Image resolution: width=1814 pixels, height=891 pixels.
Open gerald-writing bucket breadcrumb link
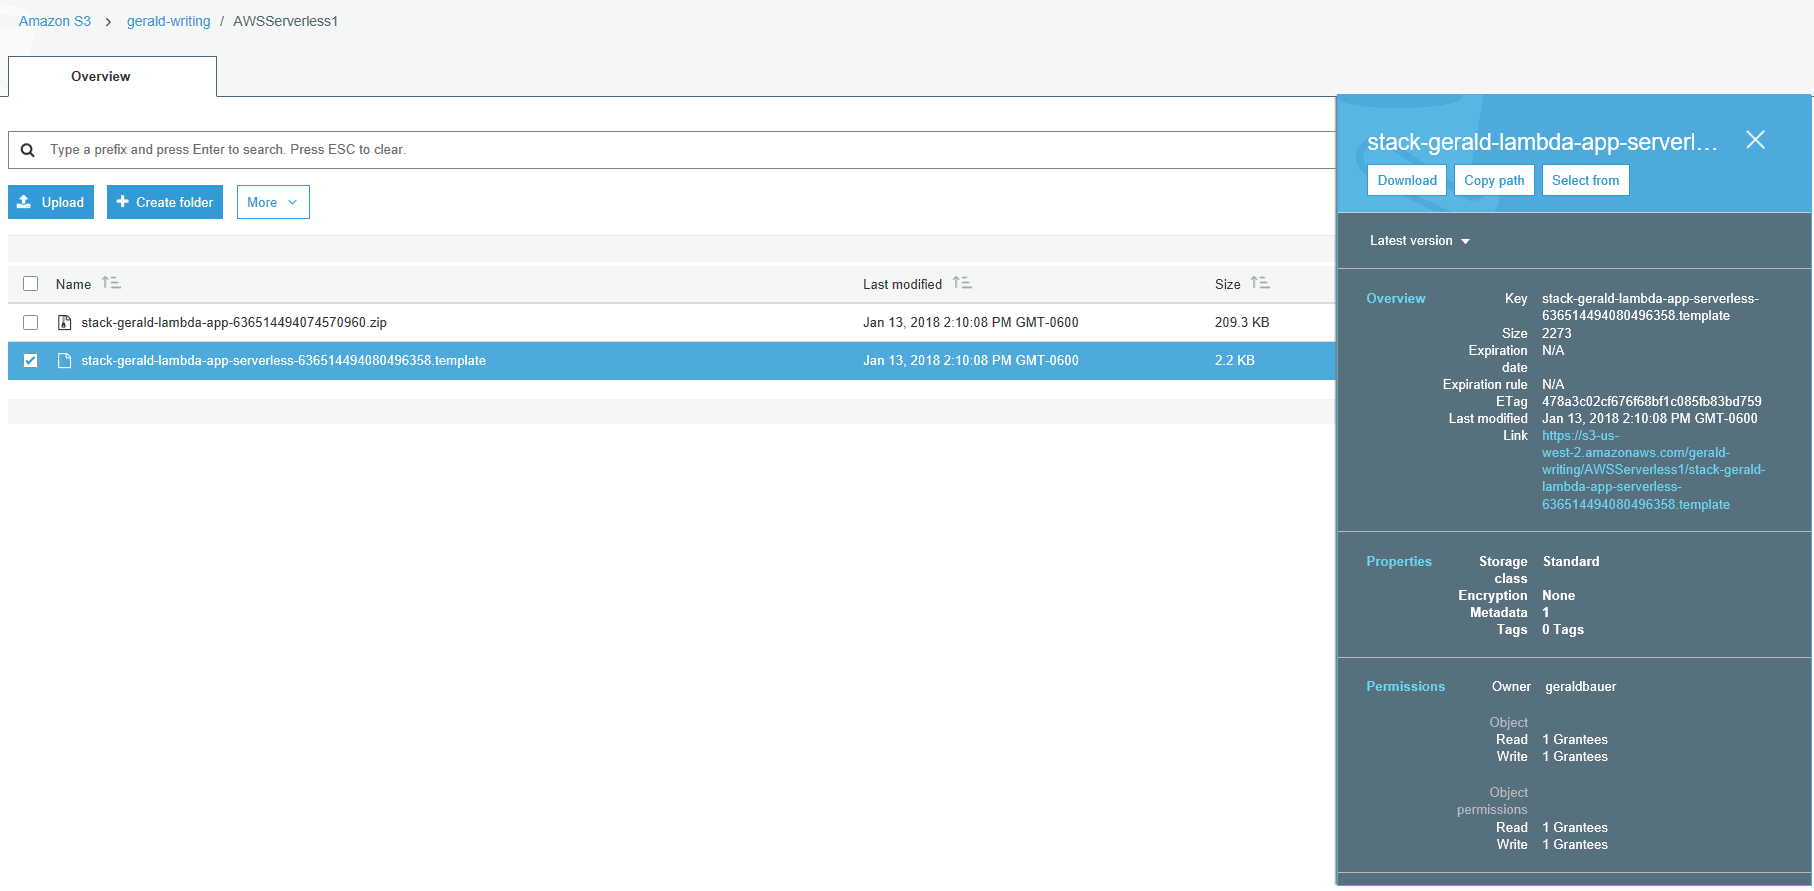click(168, 21)
